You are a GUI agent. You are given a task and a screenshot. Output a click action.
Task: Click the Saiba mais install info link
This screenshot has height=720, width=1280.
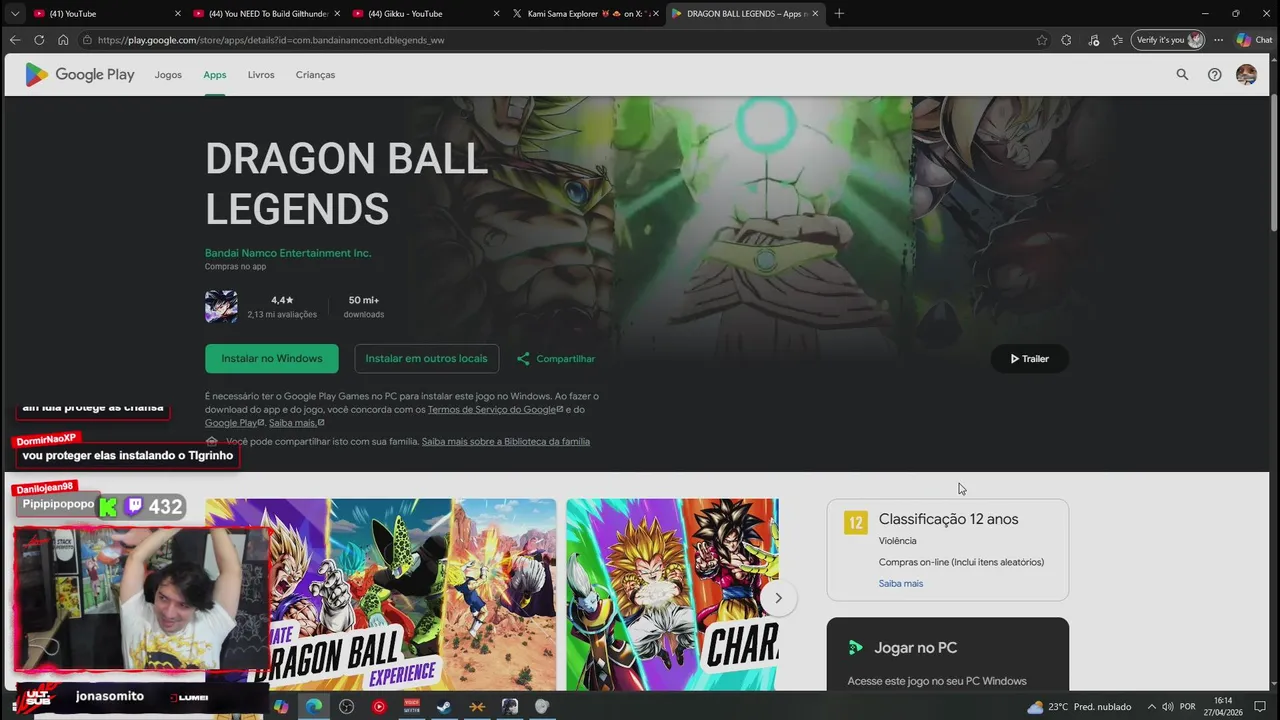(296, 423)
